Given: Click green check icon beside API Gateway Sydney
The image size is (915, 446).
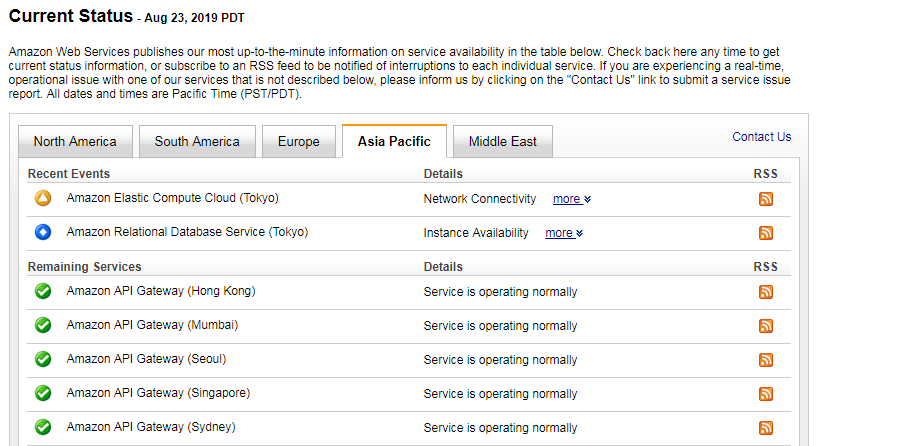Looking at the screenshot, I should (43, 427).
